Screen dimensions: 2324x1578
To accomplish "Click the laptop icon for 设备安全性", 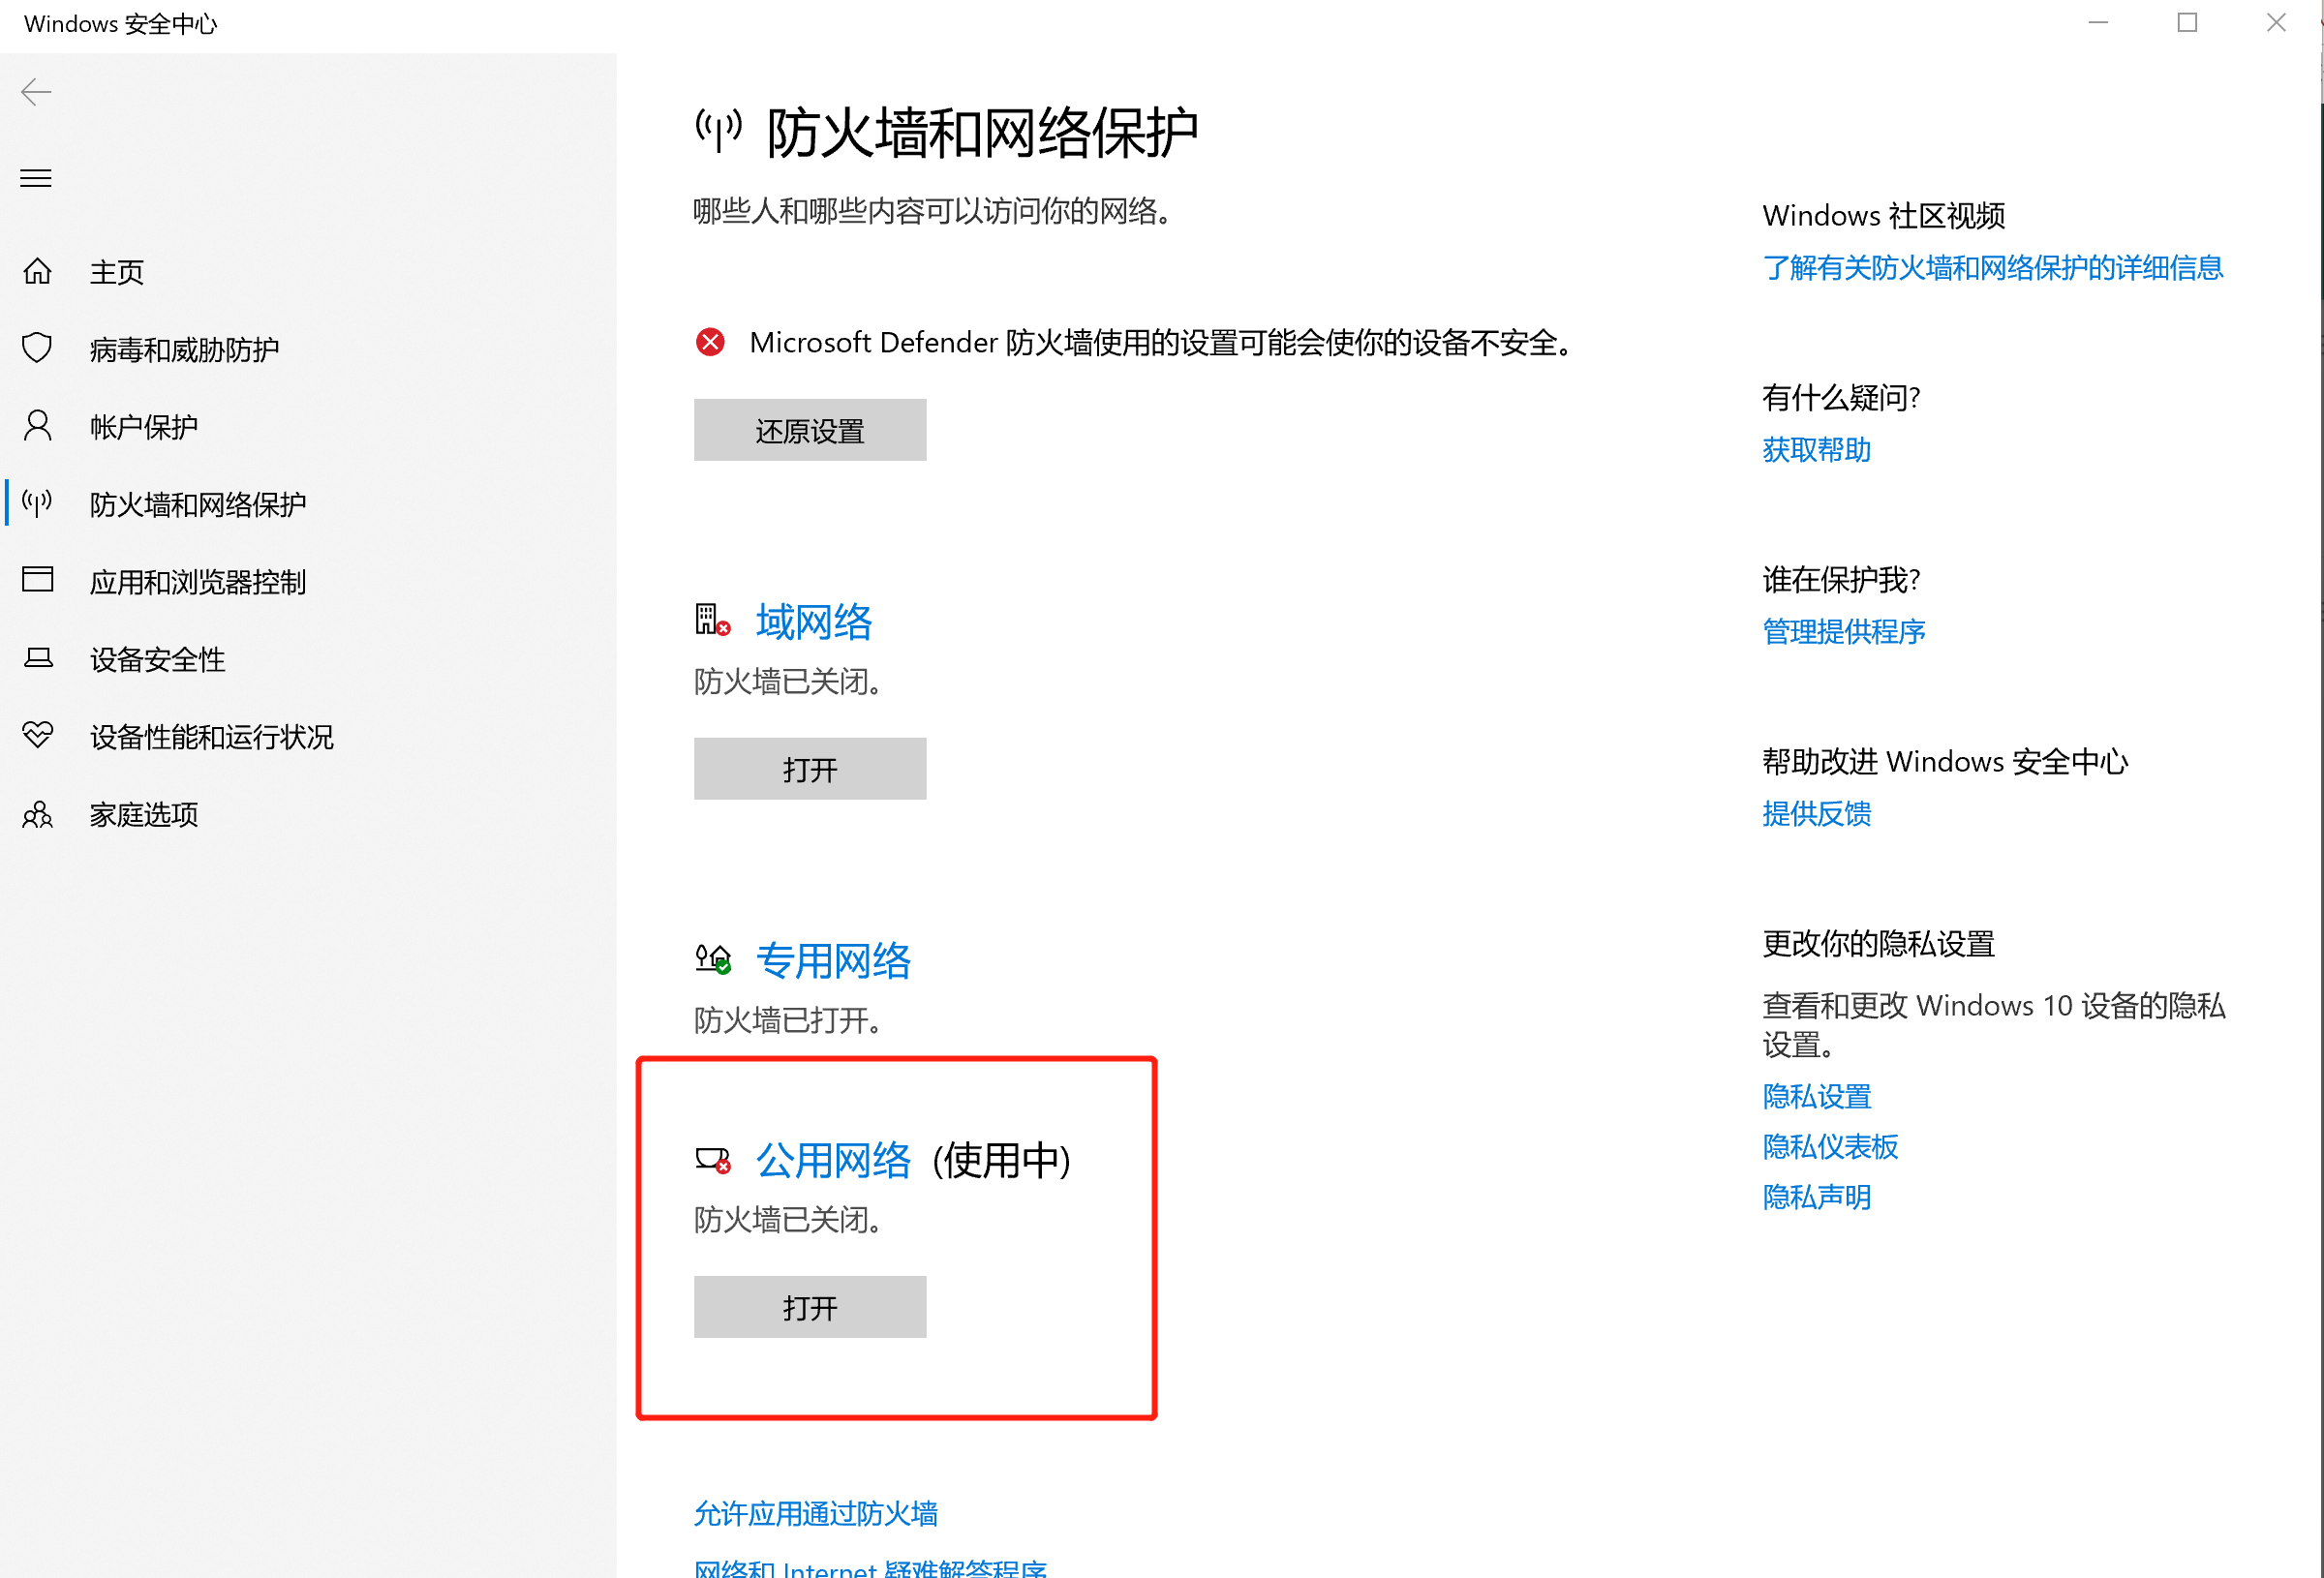I will click(x=38, y=658).
